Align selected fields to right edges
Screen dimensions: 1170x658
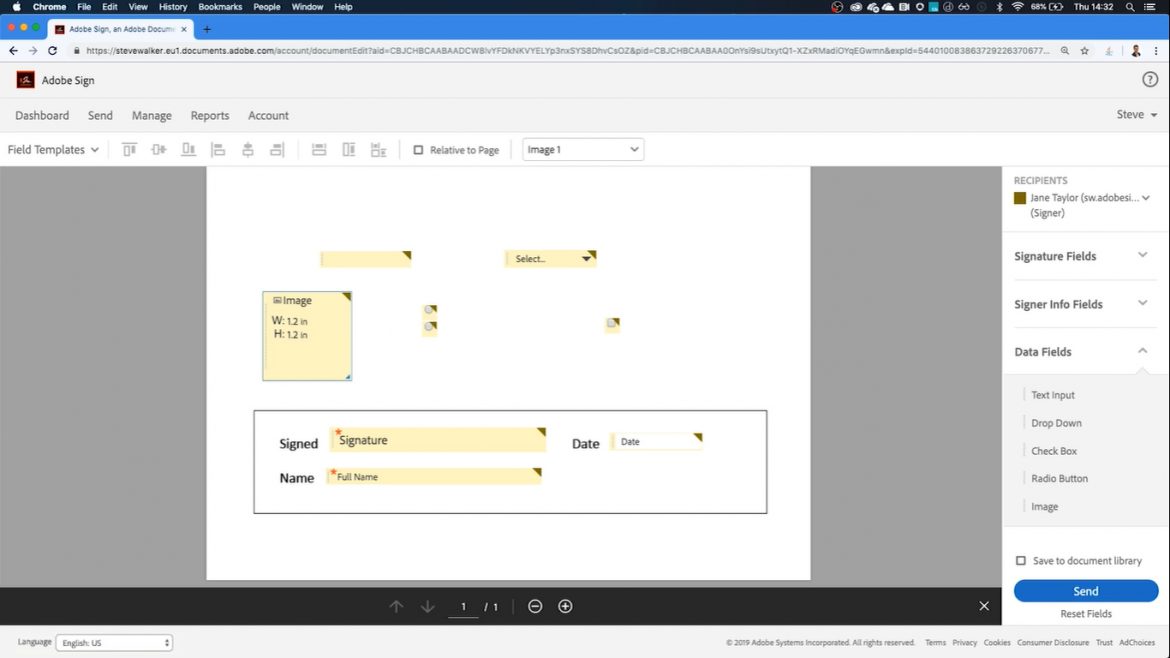(x=278, y=148)
